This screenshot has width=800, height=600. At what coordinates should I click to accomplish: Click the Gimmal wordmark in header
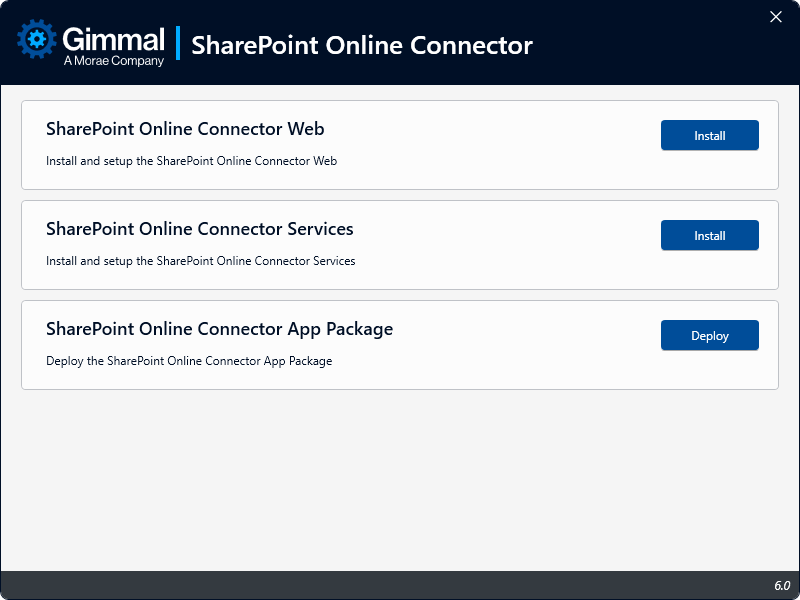pos(113,39)
